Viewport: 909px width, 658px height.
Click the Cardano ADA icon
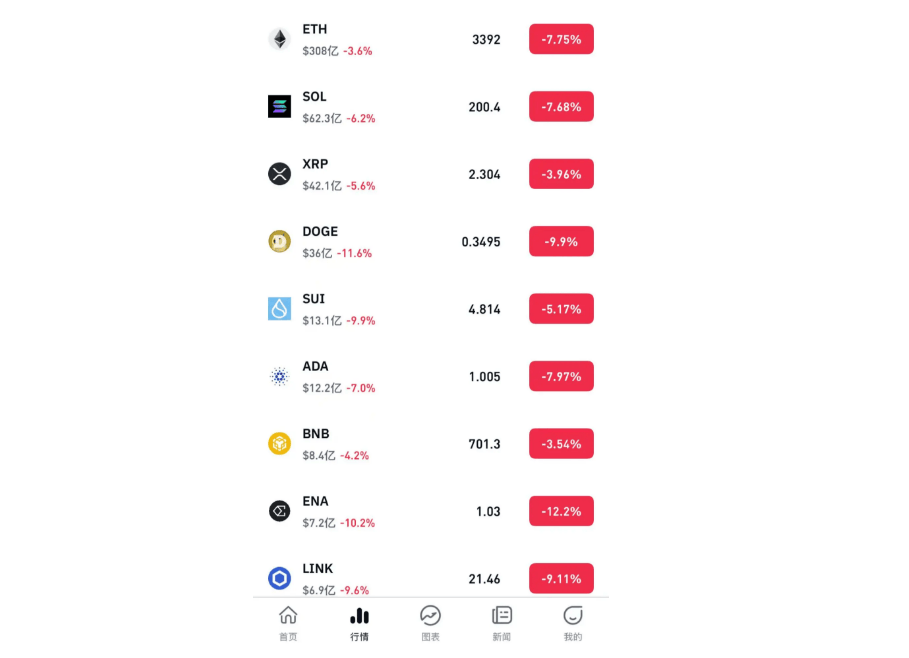point(279,376)
